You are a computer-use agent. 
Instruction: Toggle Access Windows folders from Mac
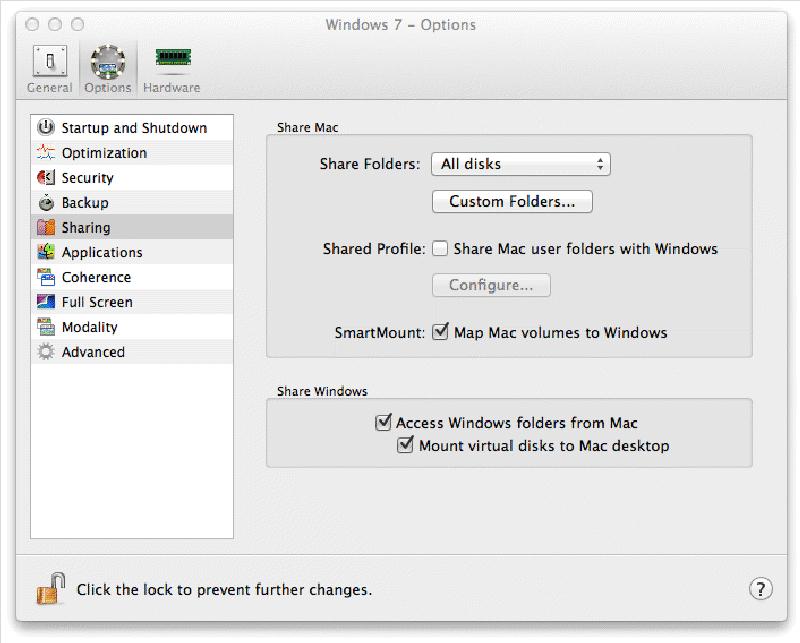383,422
